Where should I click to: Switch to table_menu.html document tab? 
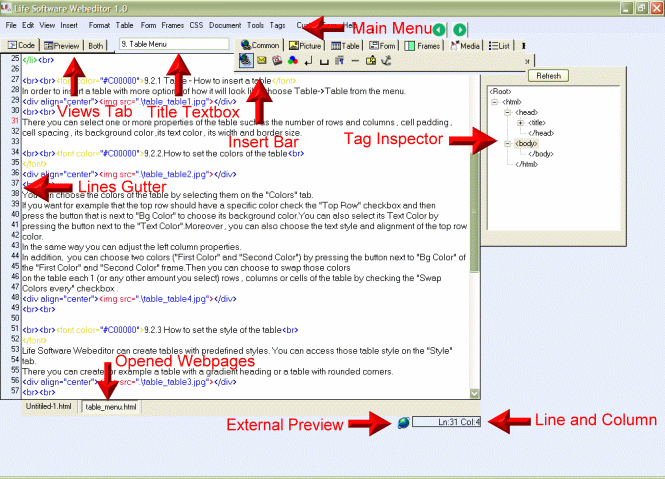(111, 407)
